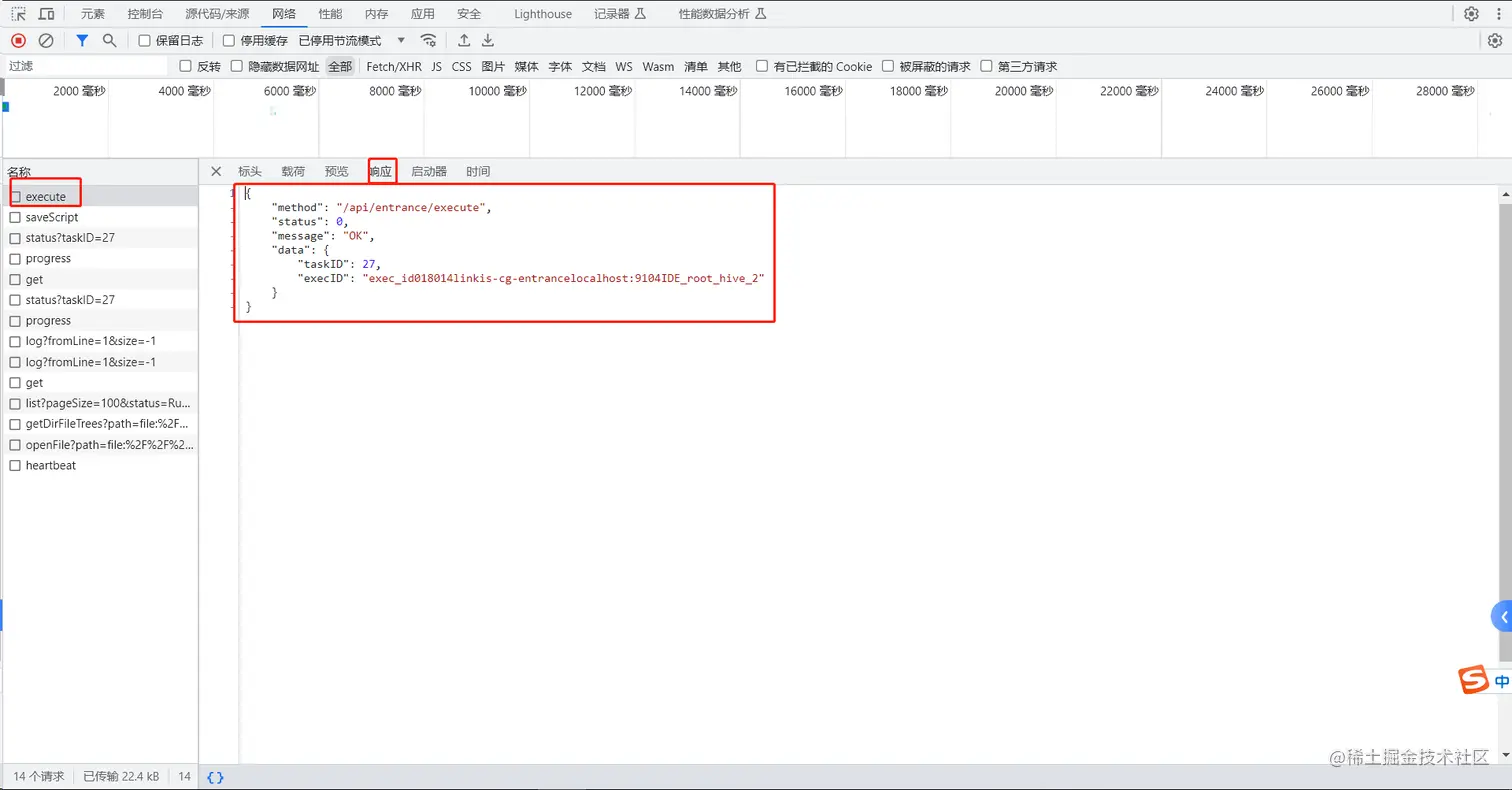
Task: Click the request filter text field
Action: (86, 66)
